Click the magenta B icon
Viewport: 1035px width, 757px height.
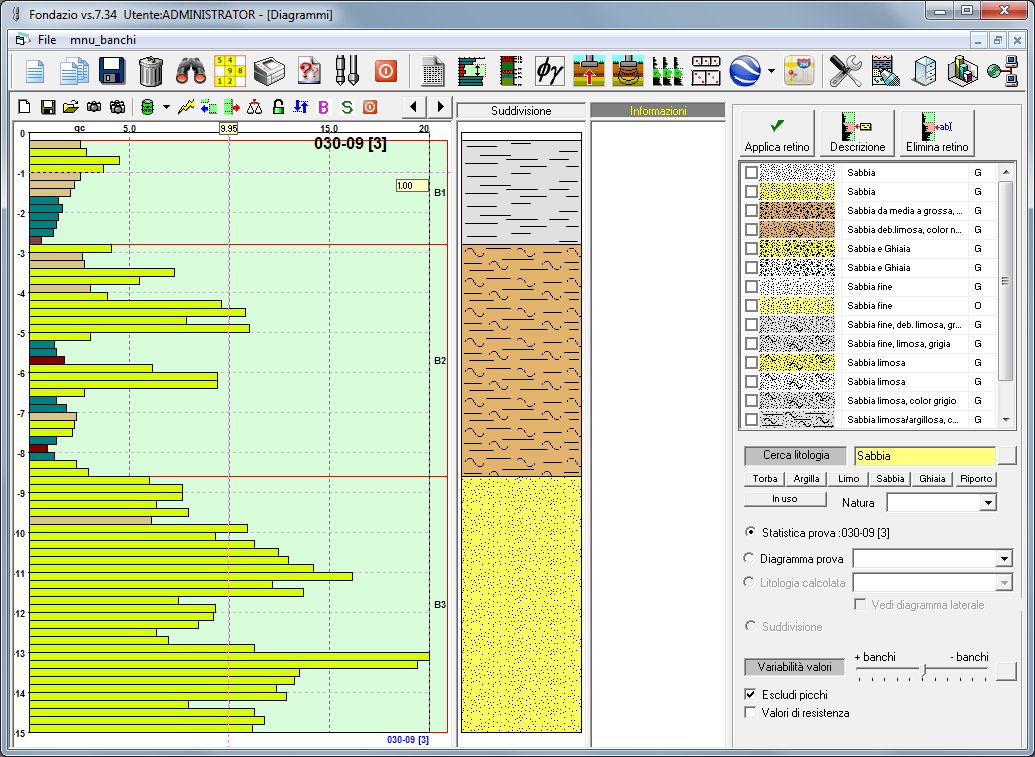pos(323,107)
